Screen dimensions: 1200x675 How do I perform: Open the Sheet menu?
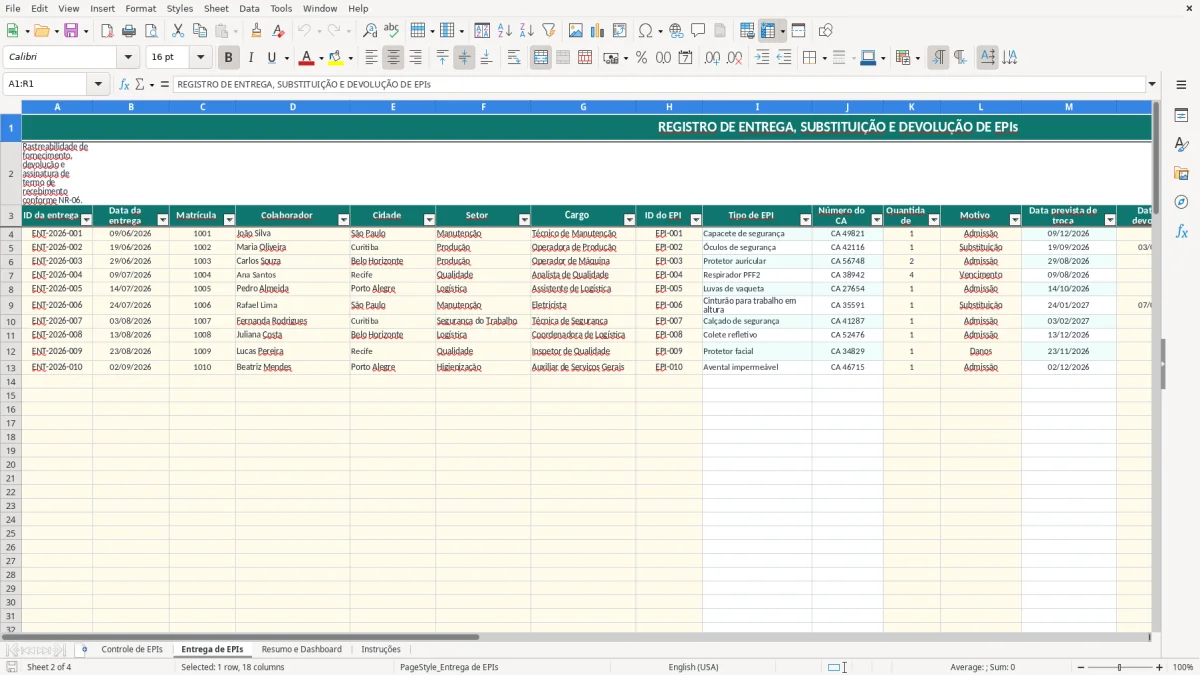(216, 8)
